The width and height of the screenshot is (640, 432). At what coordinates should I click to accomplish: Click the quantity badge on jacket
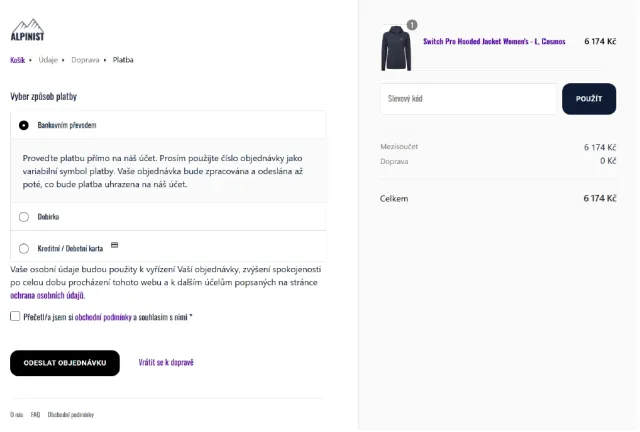pos(412,25)
